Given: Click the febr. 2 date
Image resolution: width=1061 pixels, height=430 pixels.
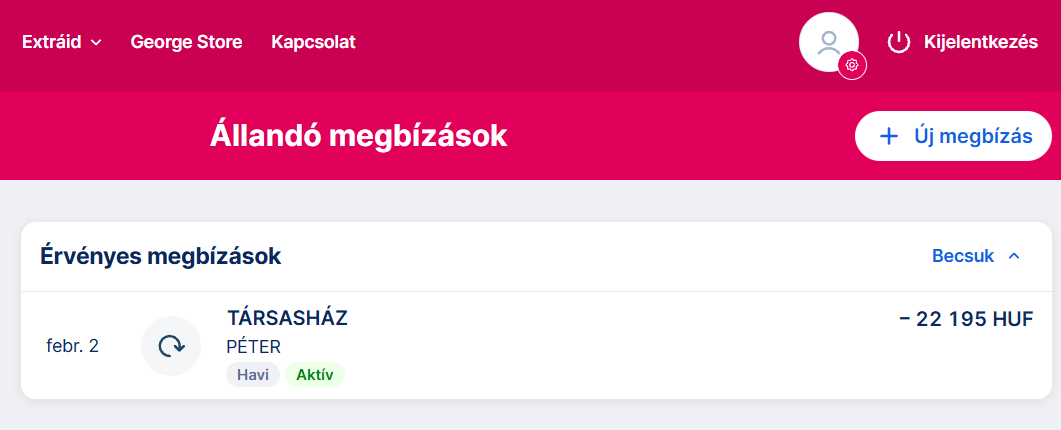Looking at the screenshot, I should [72, 346].
